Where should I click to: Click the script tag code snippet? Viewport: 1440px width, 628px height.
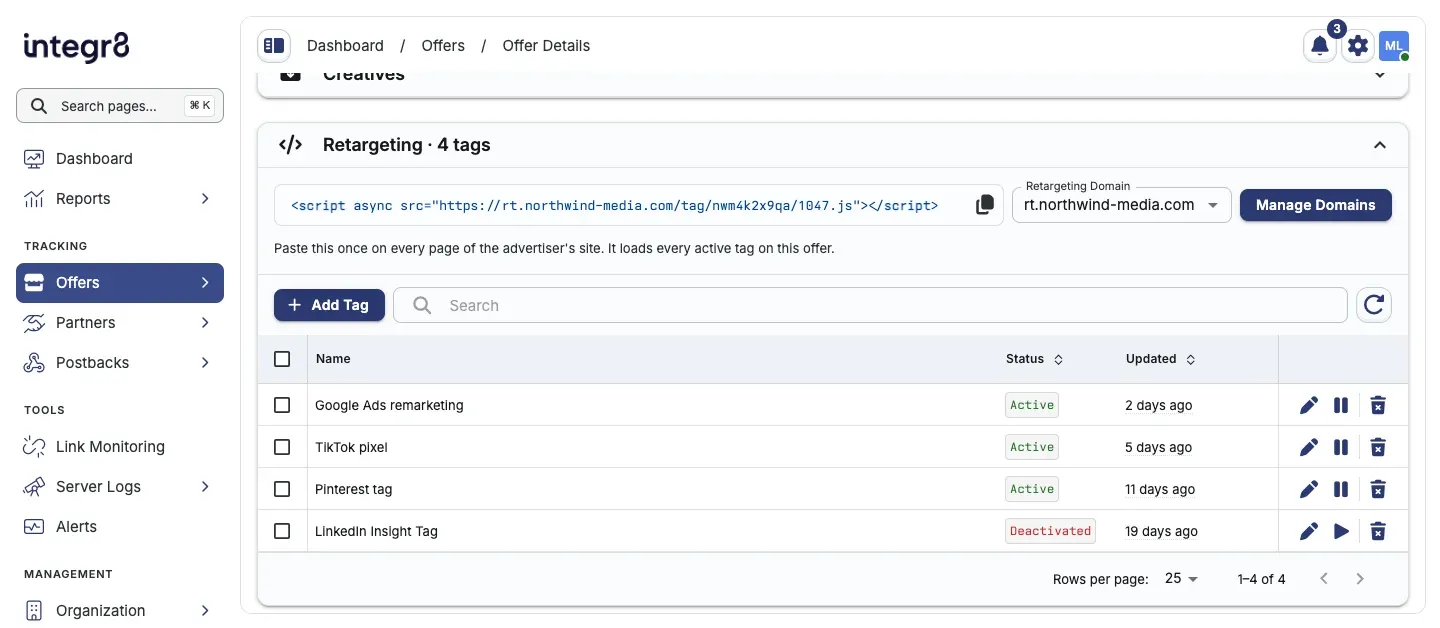(614, 205)
